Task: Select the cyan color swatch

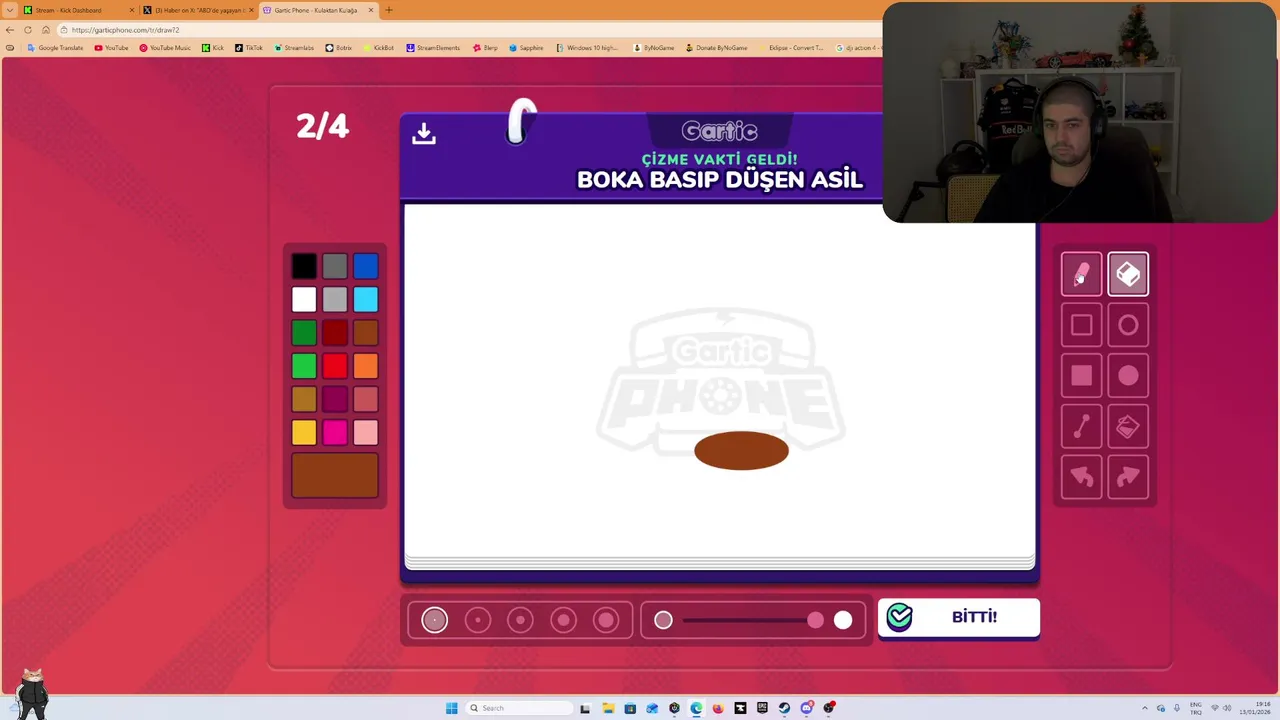Action: pyautogui.click(x=365, y=299)
